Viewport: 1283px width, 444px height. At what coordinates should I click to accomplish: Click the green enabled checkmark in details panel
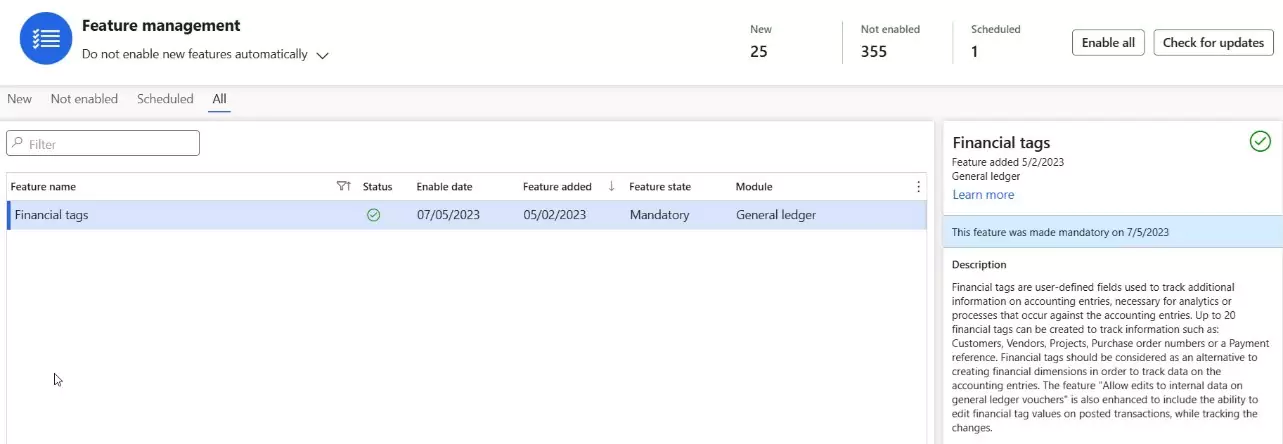tap(1260, 142)
